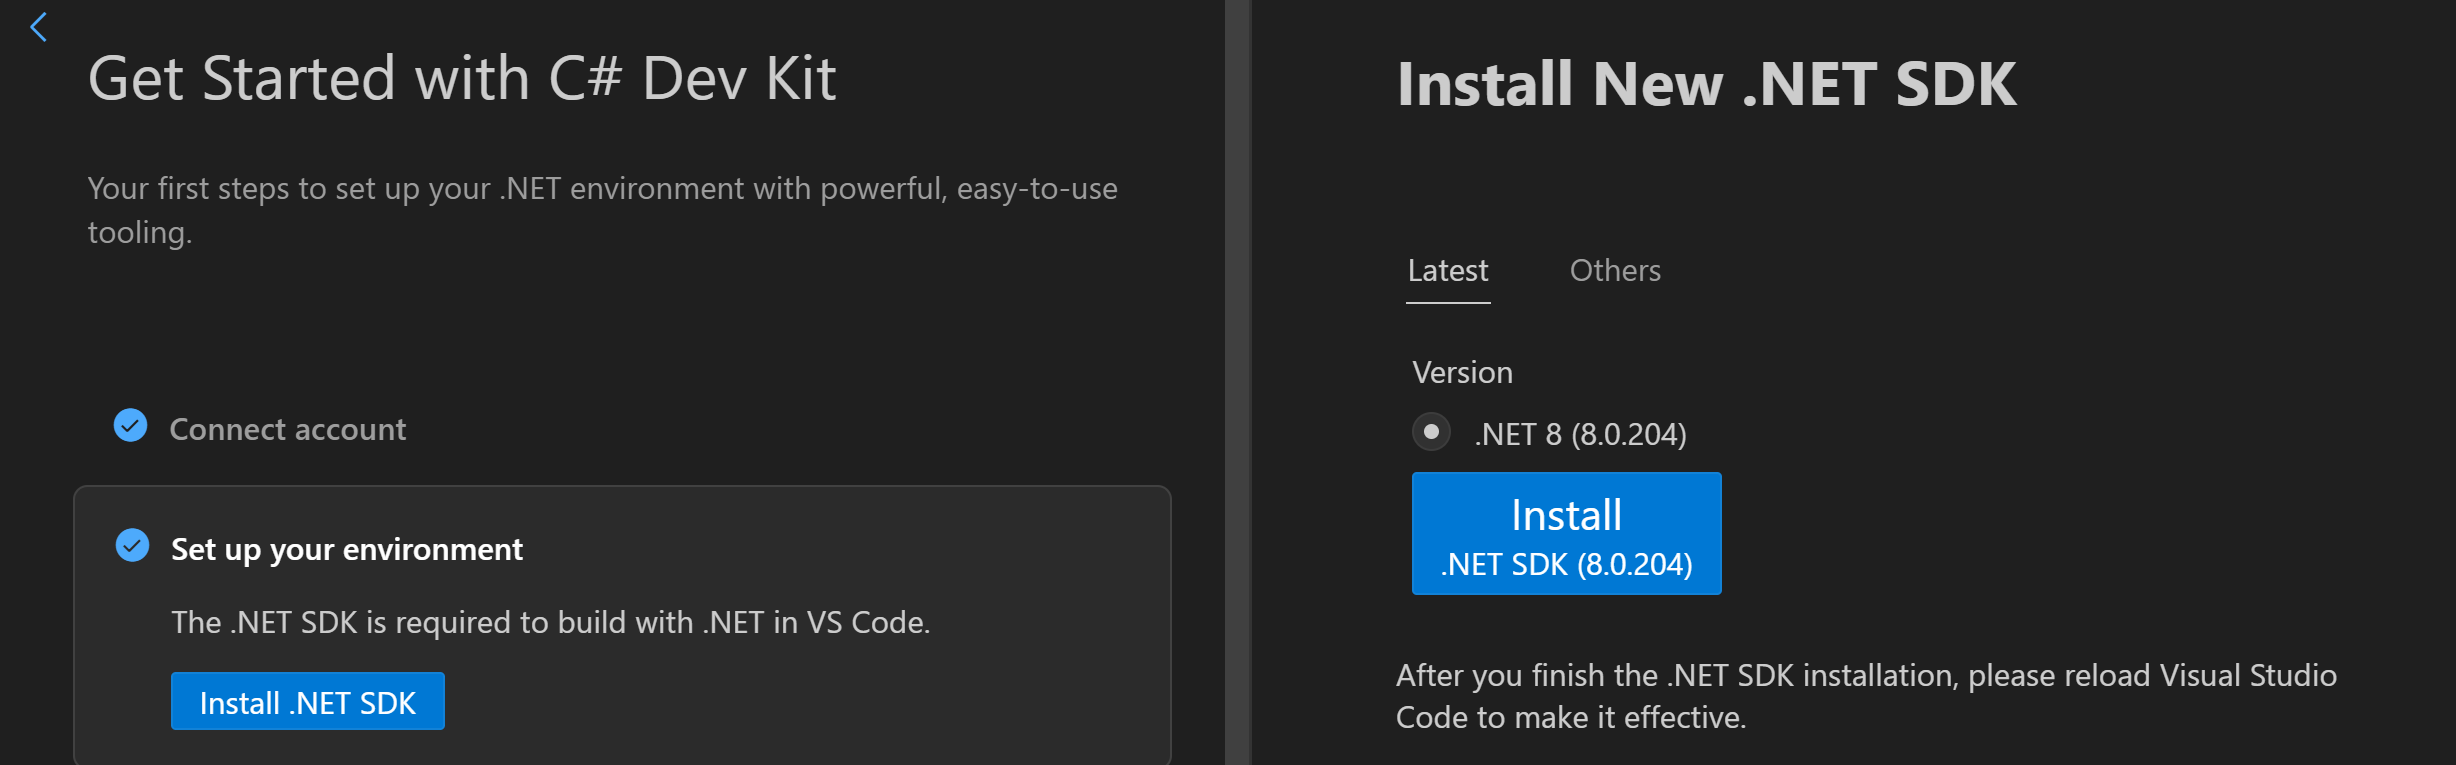
Task: Click the back arrow chevron
Action: (x=39, y=27)
